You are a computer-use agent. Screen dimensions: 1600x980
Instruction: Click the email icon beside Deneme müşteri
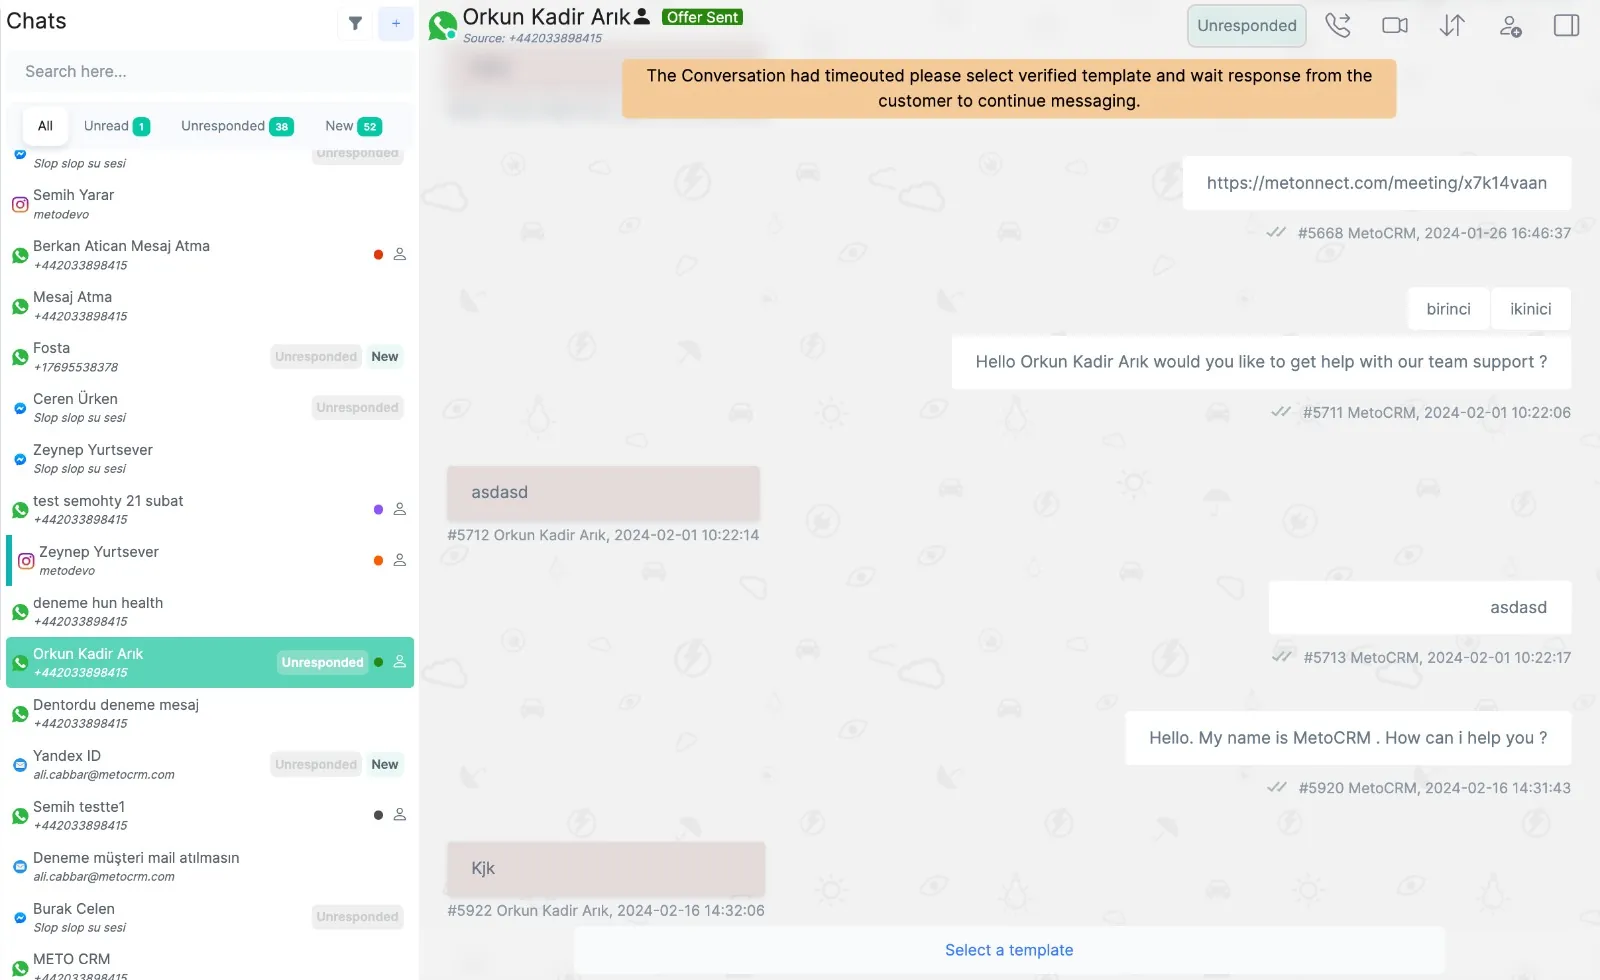20,867
